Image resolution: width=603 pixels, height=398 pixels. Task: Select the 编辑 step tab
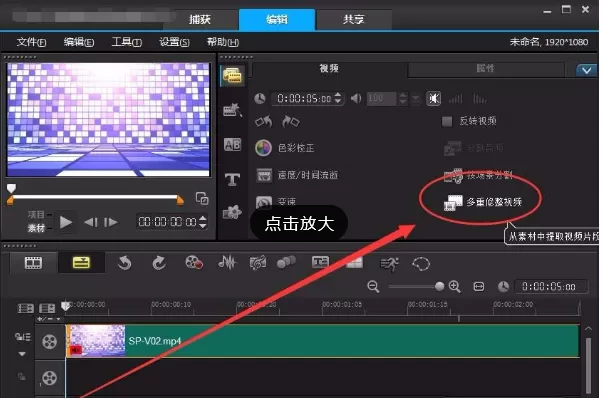(277, 19)
